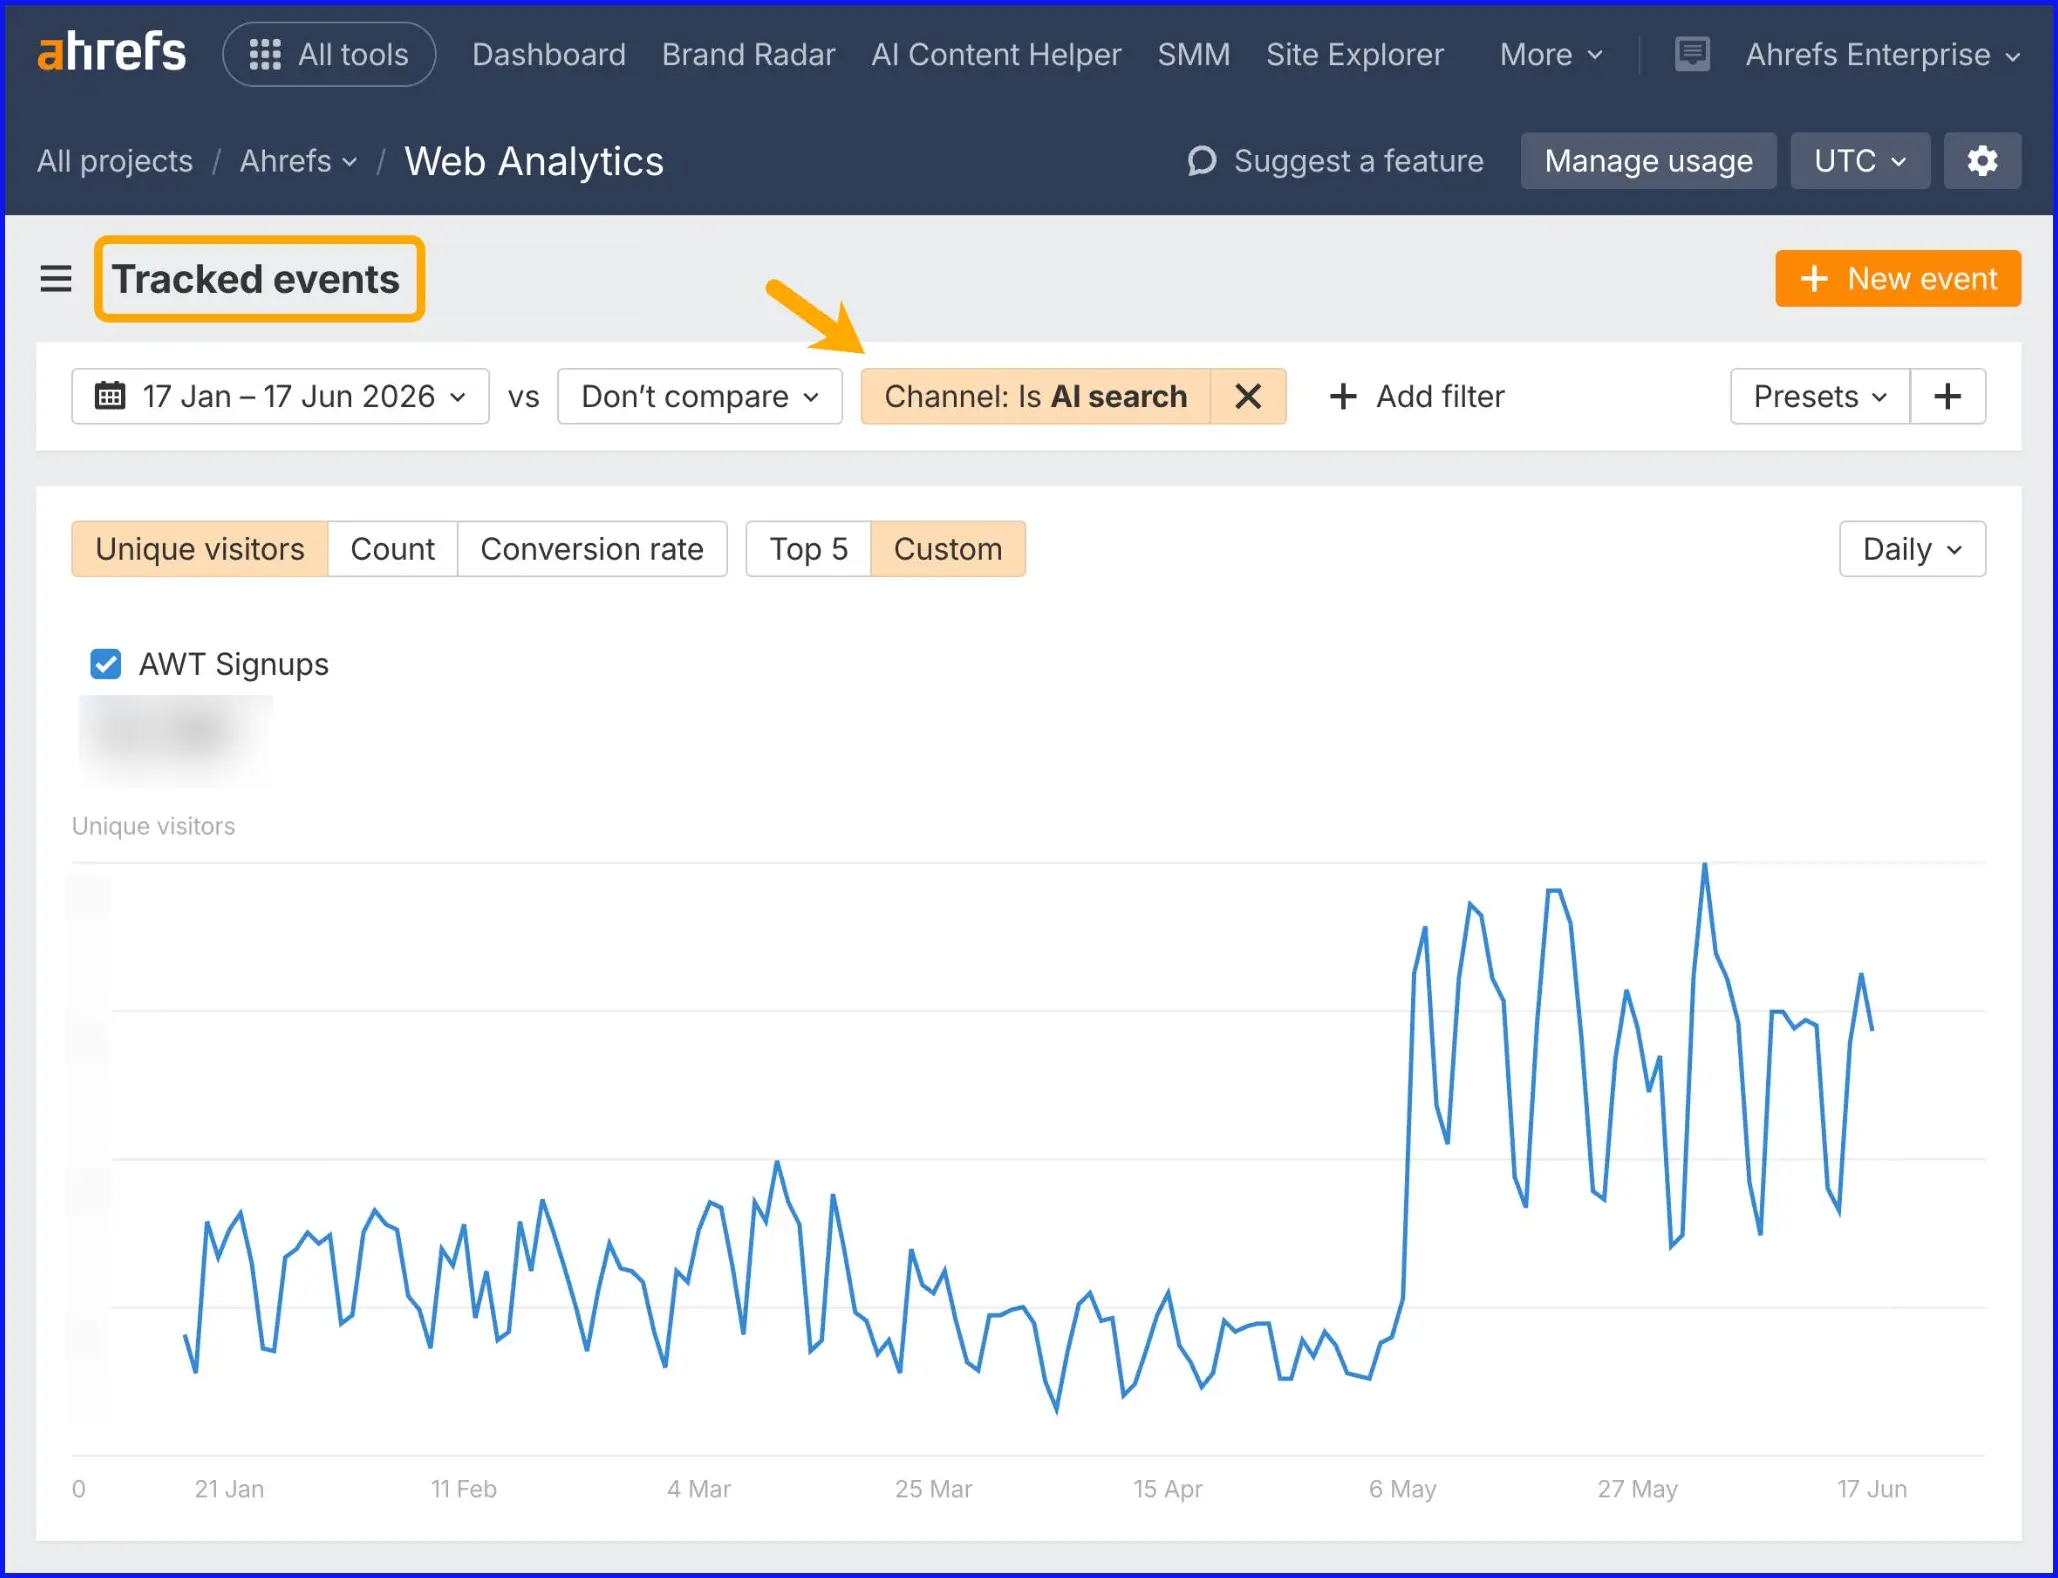Switch to the Count tab
The width and height of the screenshot is (2058, 1578).
(392, 549)
